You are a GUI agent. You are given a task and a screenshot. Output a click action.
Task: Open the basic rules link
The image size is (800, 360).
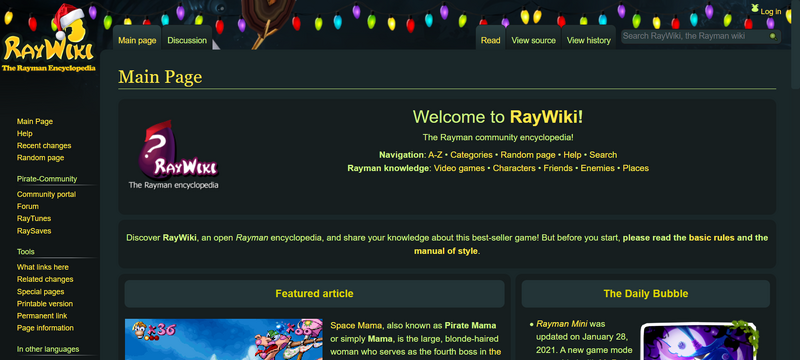coord(712,238)
